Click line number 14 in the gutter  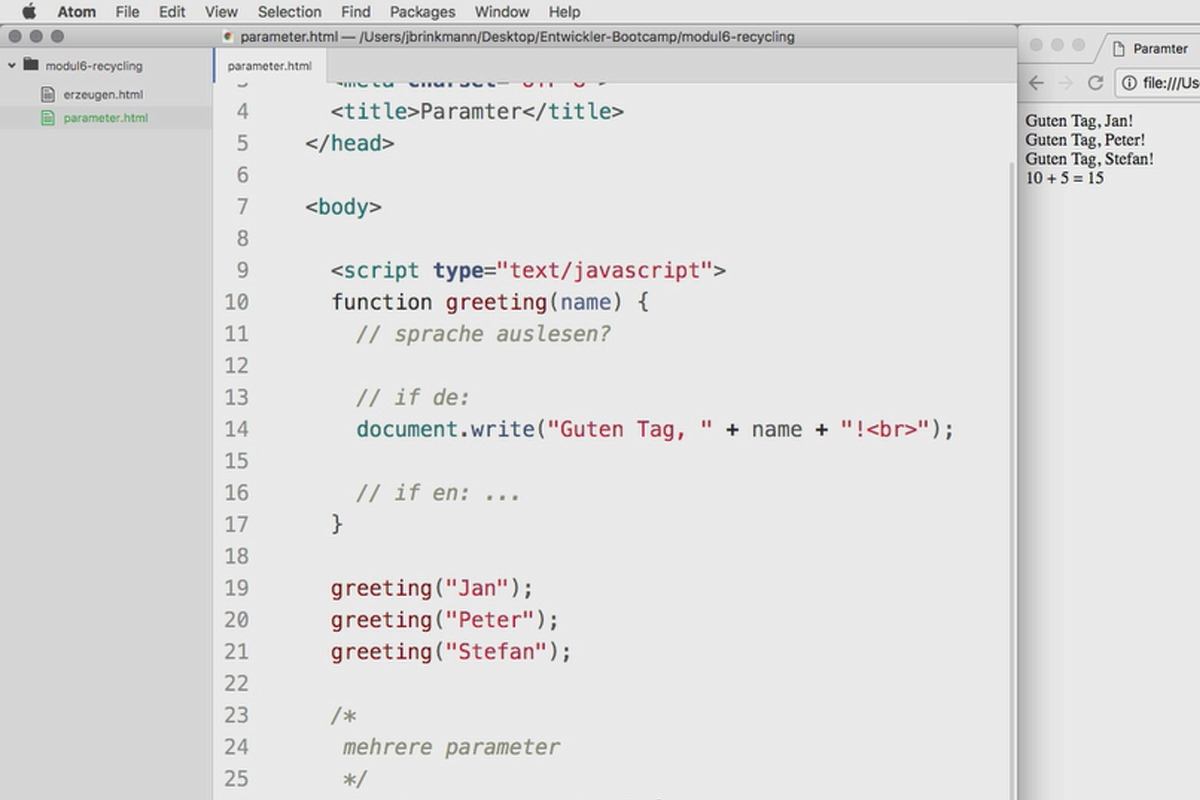click(236, 429)
